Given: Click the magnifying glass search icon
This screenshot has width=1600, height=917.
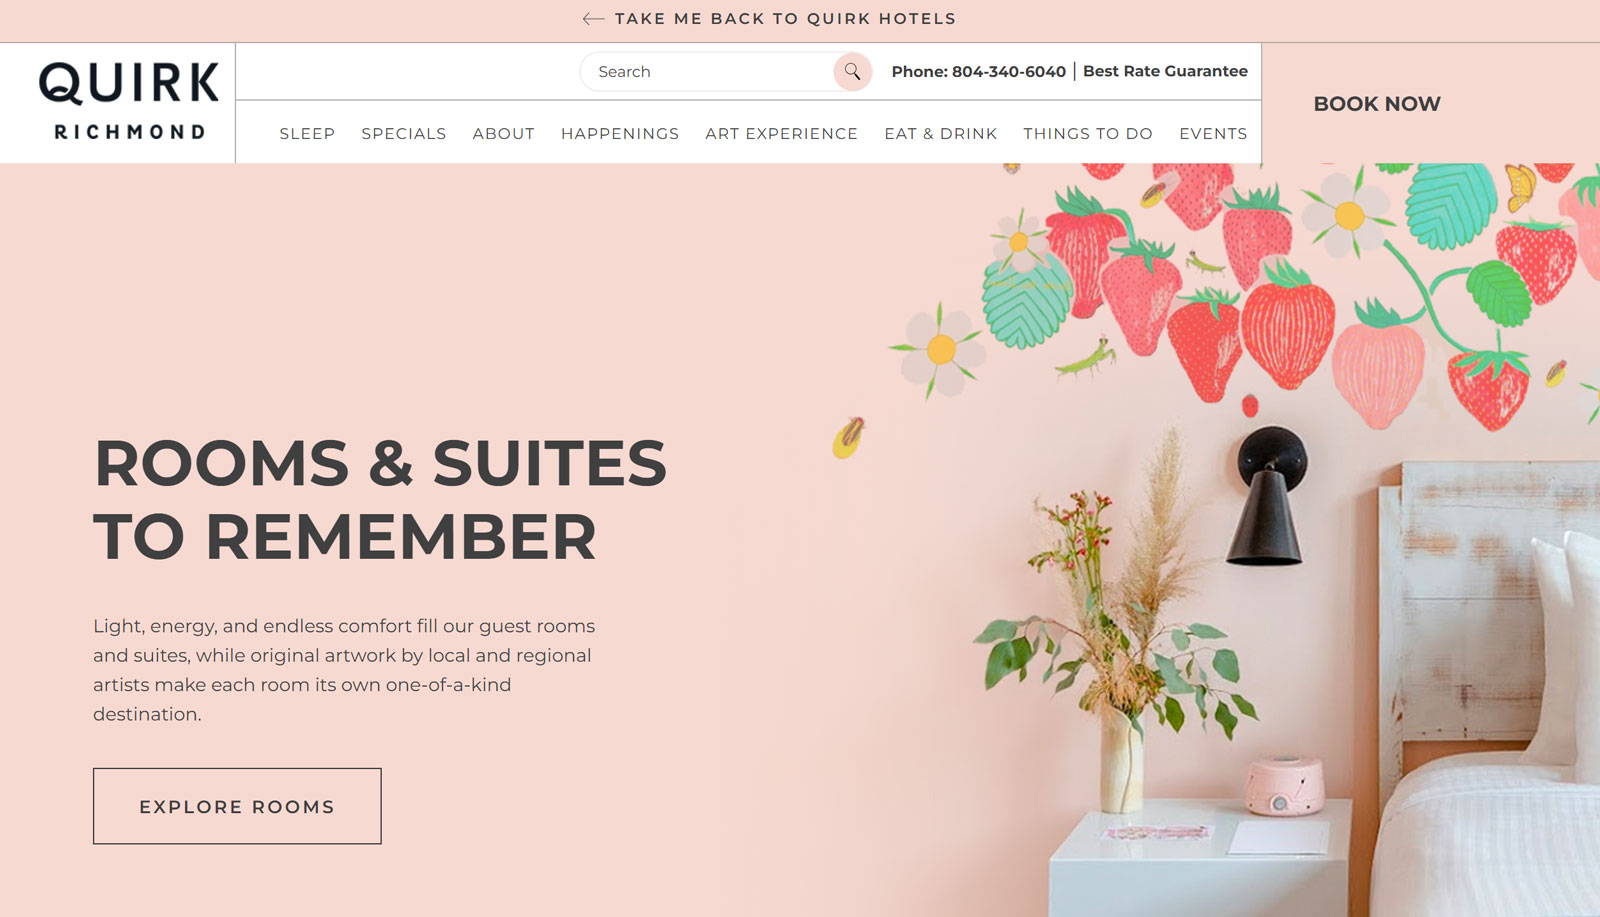Looking at the screenshot, I should 852,71.
